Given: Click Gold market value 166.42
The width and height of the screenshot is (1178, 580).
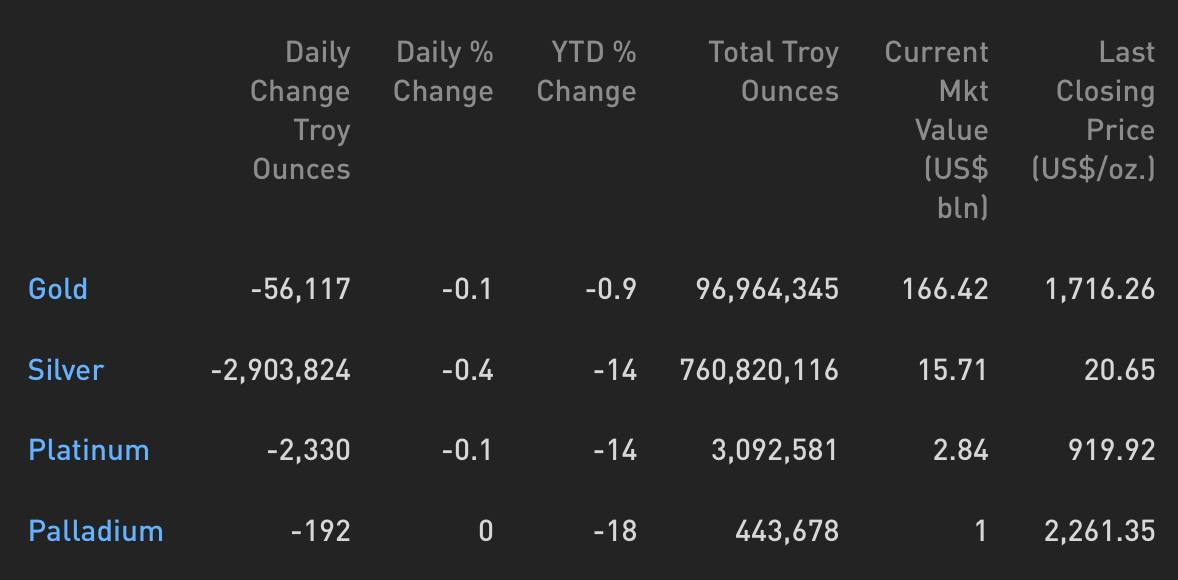Looking at the screenshot, I should pyautogui.click(x=945, y=289).
